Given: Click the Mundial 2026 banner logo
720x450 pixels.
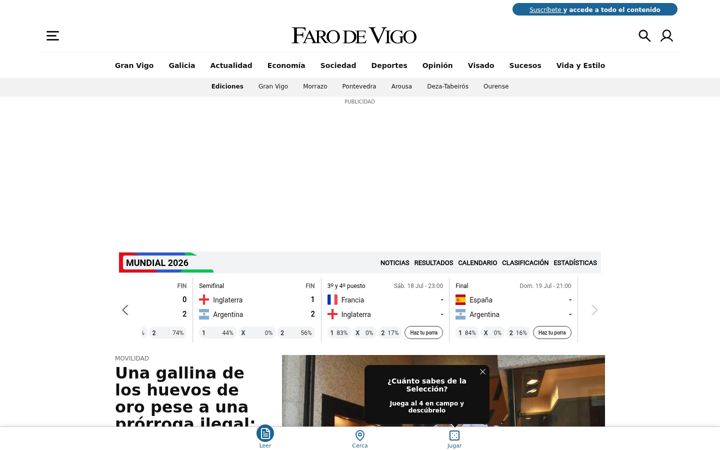Looking at the screenshot, I should click(x=166, y=263).
